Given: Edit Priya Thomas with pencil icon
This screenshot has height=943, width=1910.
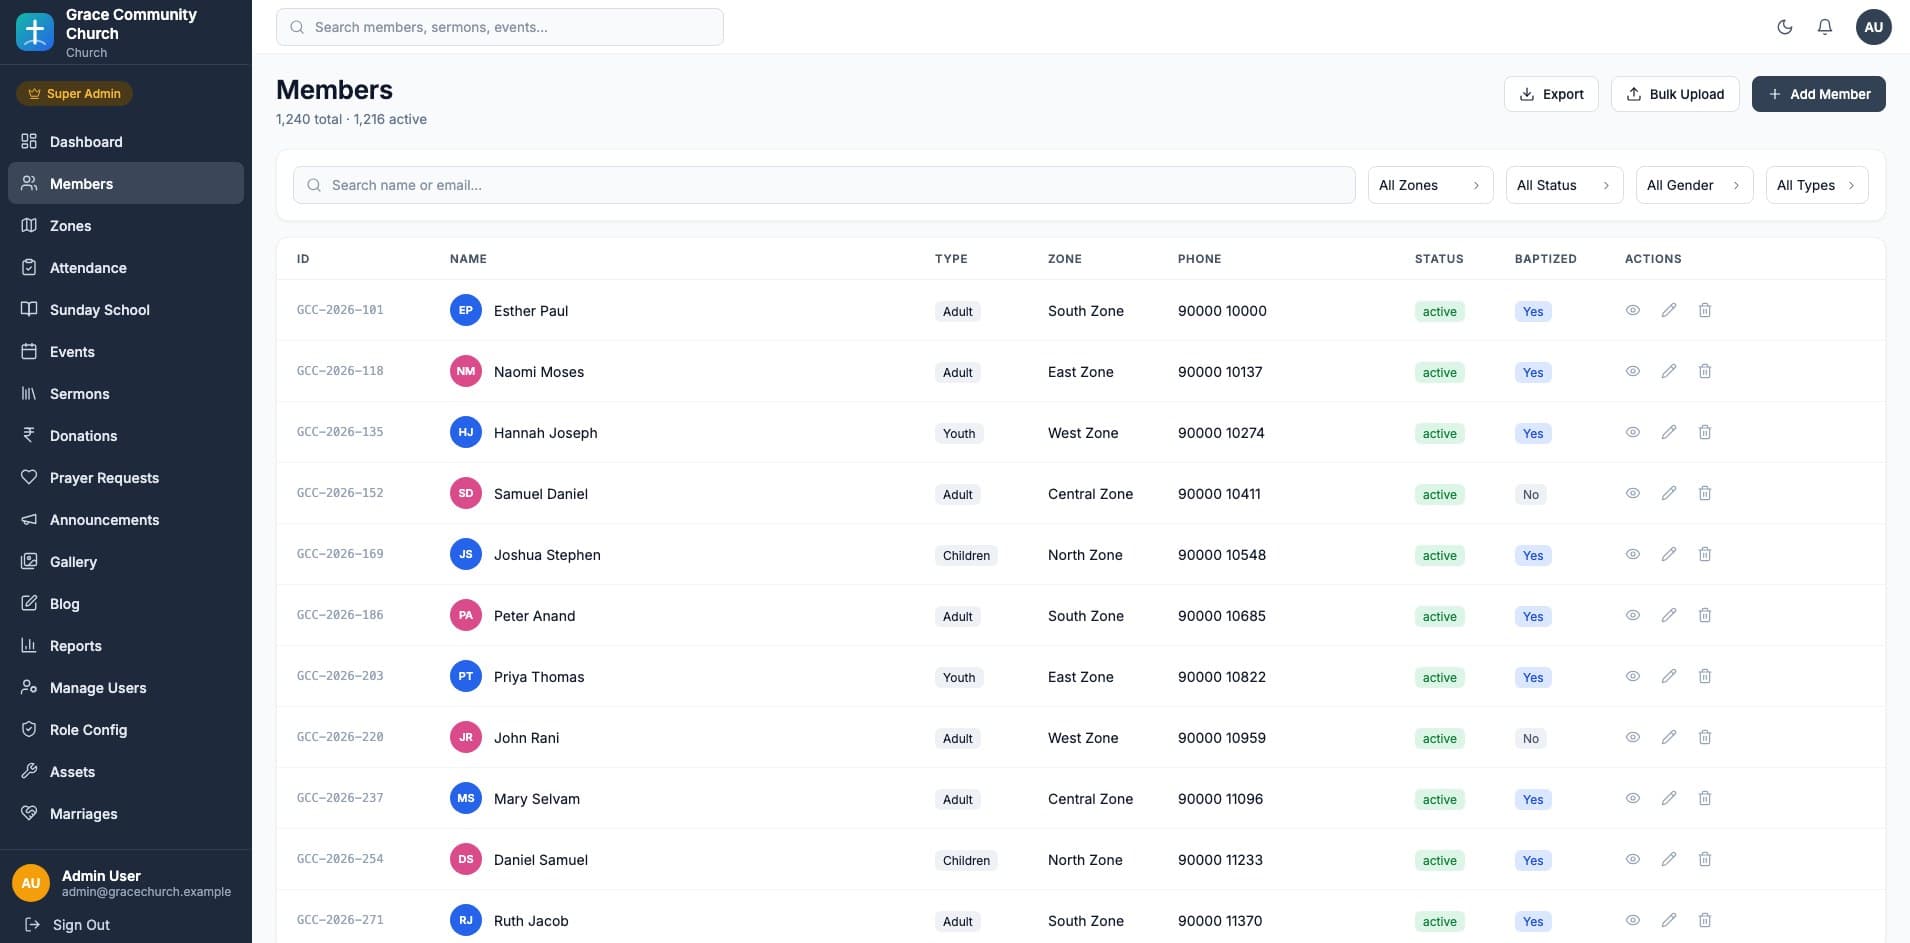Looking at the screenshot, I should tap(1669, 676).
